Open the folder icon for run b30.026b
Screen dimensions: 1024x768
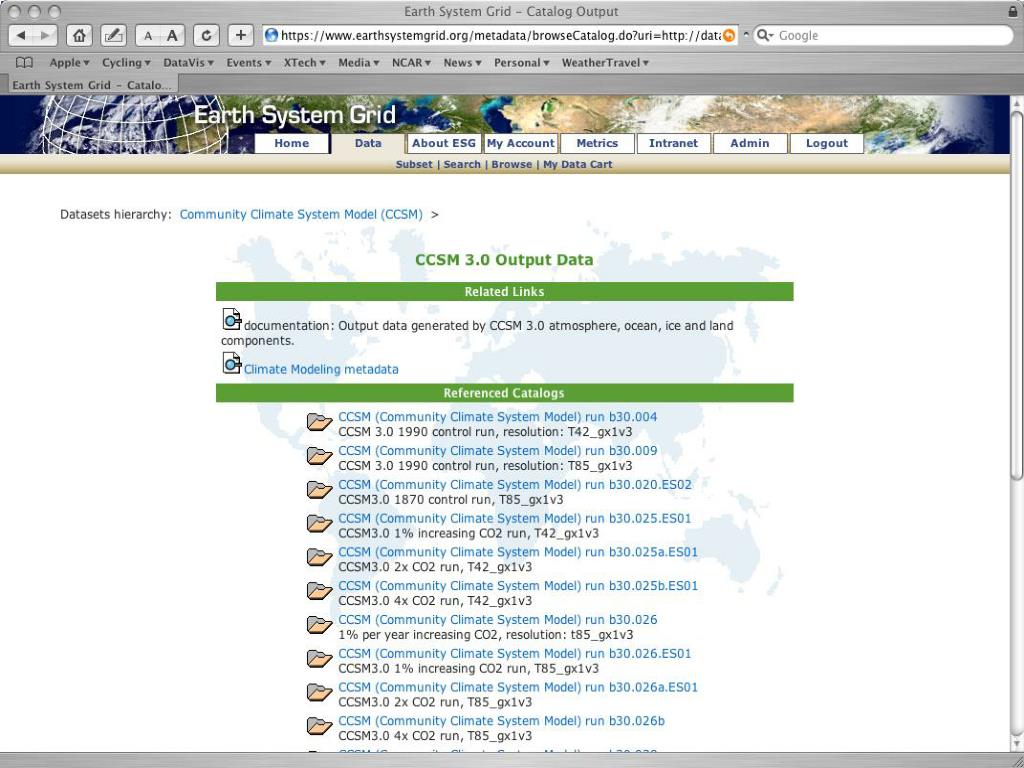tap(319, 726)
